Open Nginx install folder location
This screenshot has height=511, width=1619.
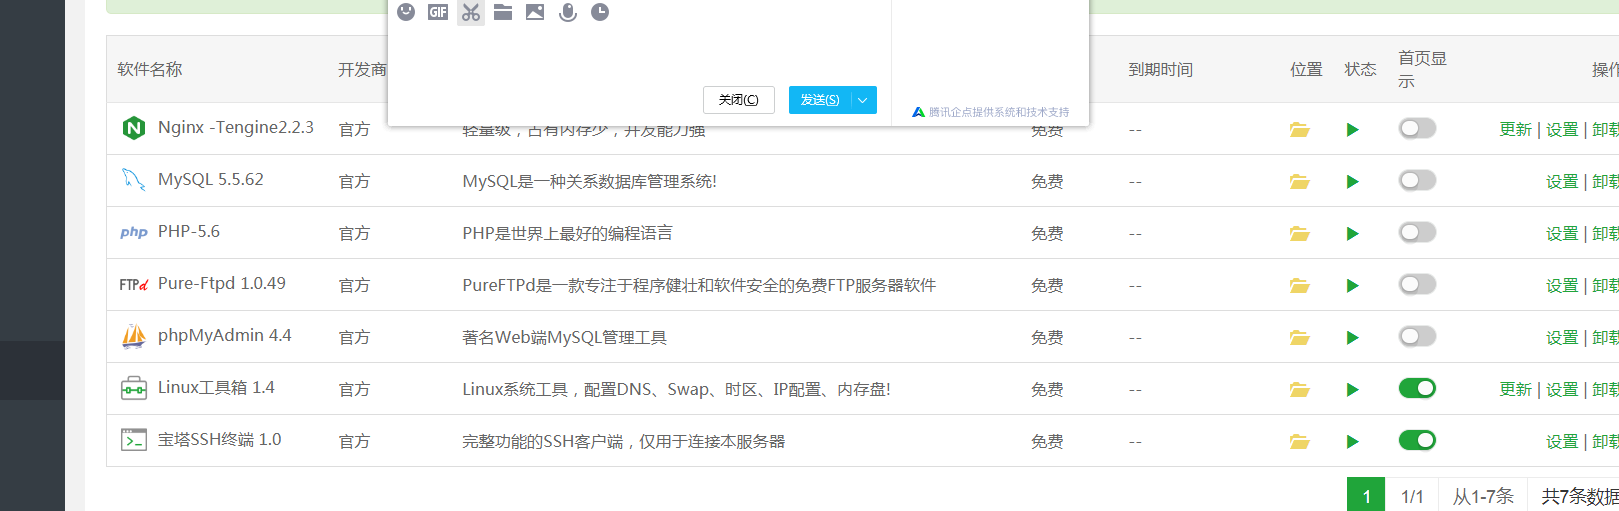[1300, 129]
